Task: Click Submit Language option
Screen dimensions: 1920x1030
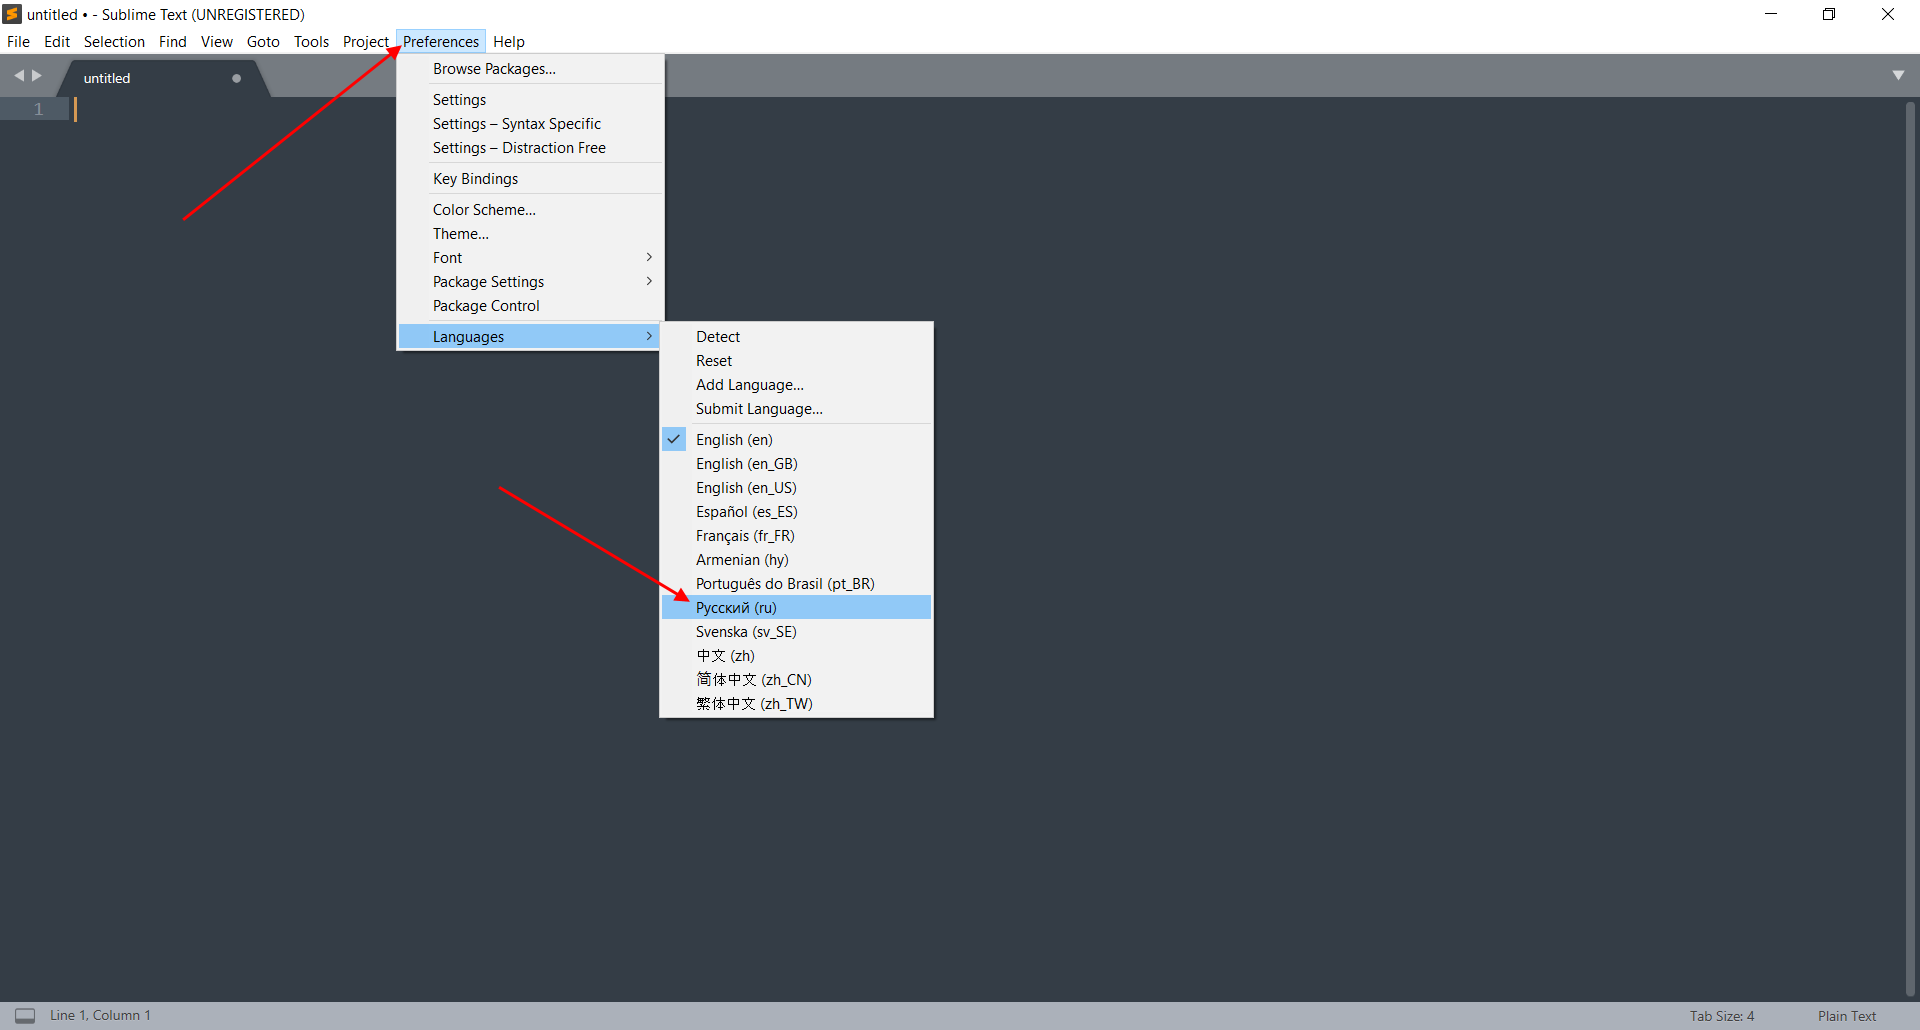Action: tap(758, 408)
